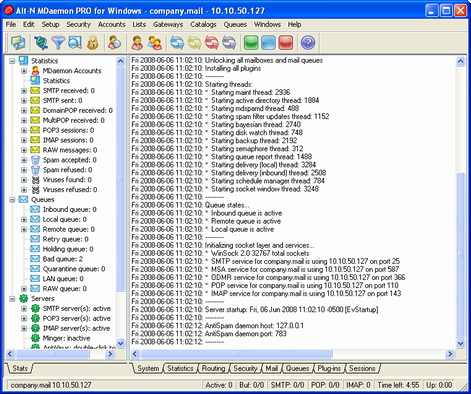Open the Gateways menu
Screen dimensions: 471x394
tap(168, 24)
